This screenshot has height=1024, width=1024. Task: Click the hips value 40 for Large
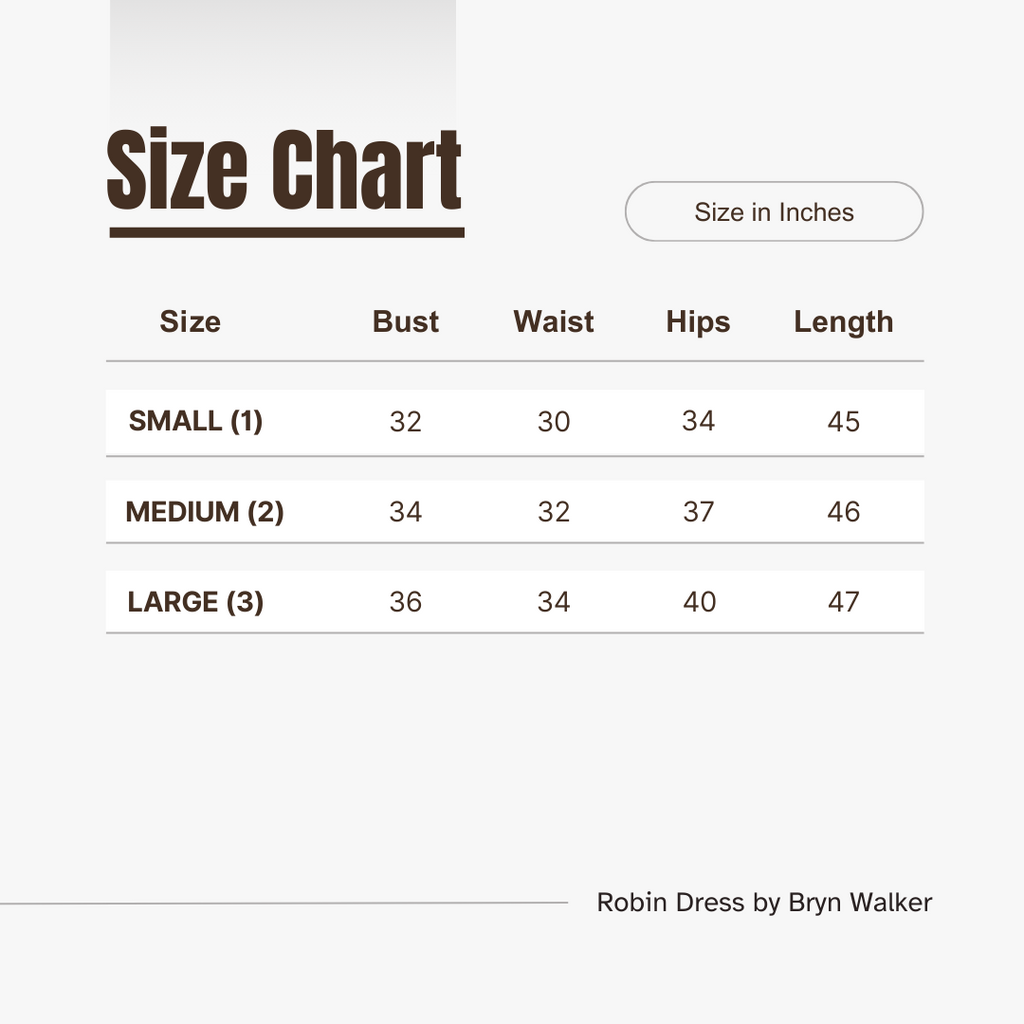coord(699,602)
